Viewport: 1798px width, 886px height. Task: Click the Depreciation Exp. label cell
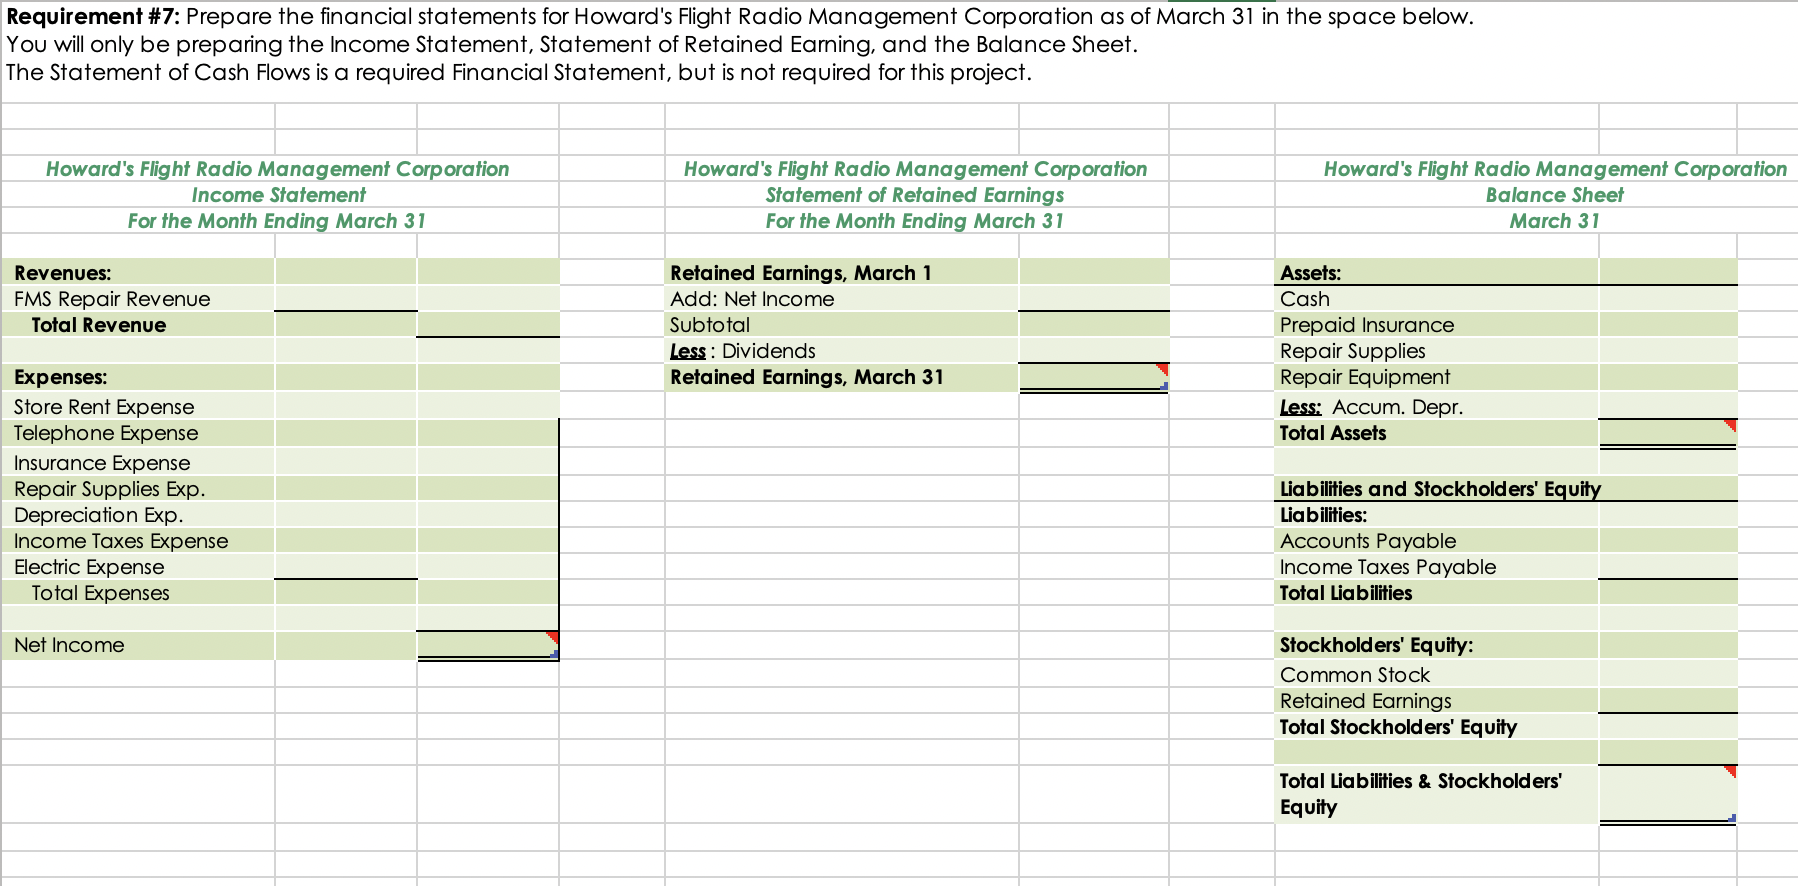[139, 515]
